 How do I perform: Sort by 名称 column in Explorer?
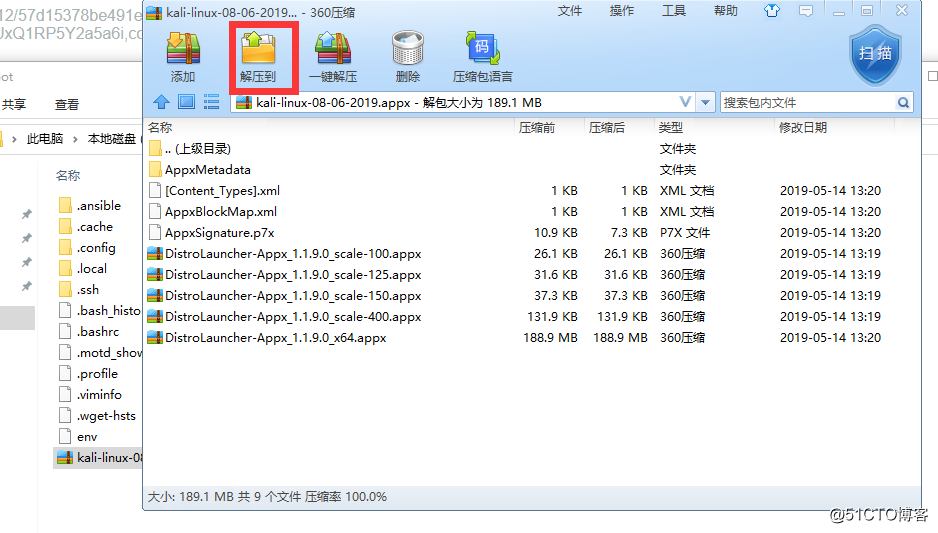pos(68,175)
